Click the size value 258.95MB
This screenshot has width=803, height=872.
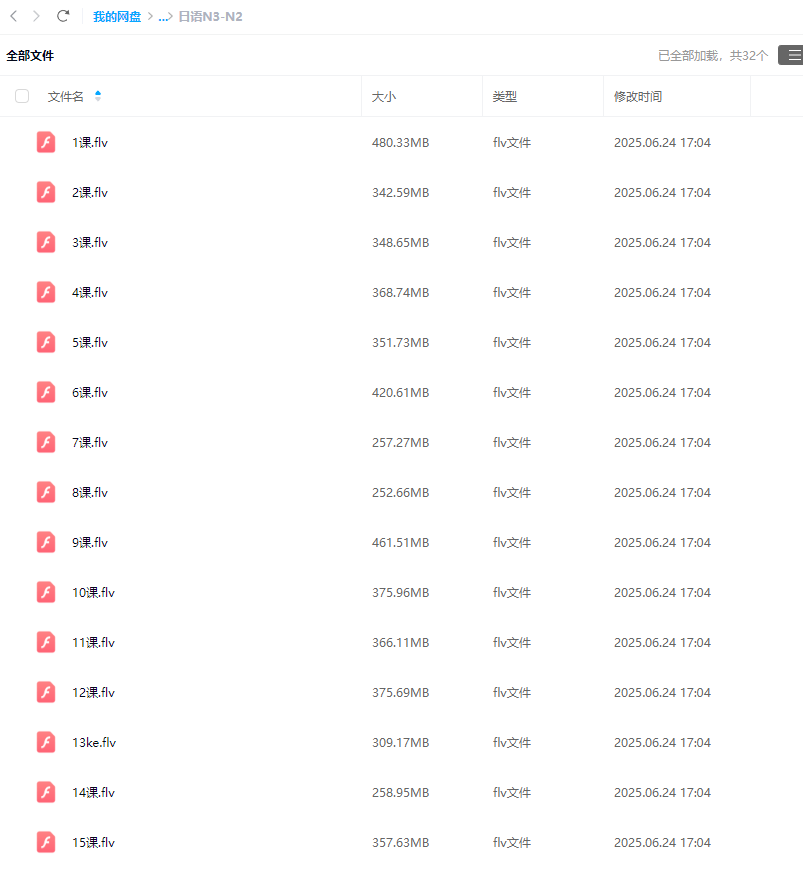pyautogui.click(x=400, y=792)
